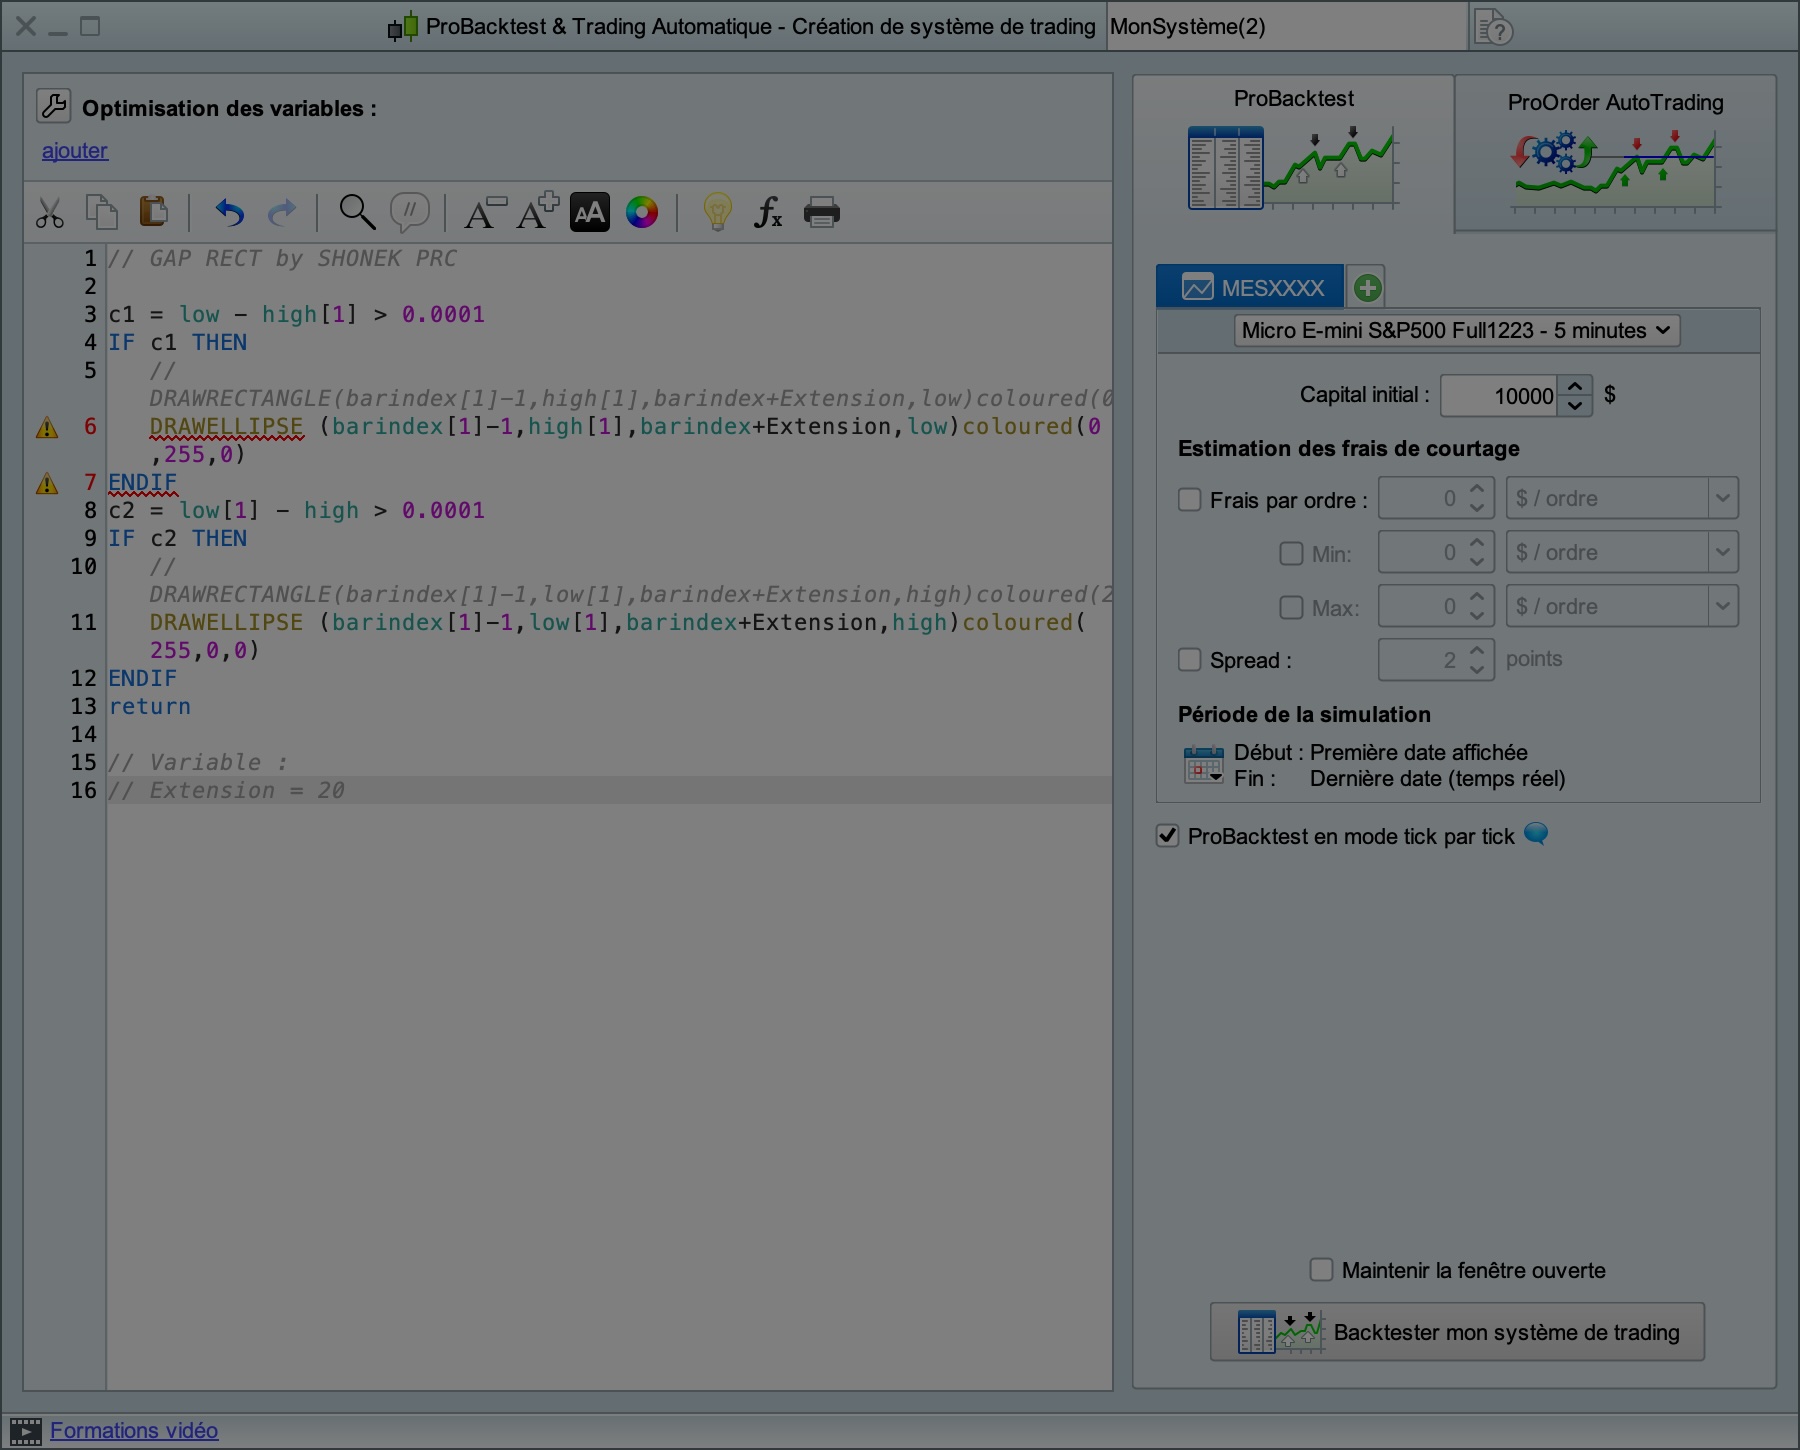
Task: Switch to the ProBacktest tab
Action: coord(1293,153)
